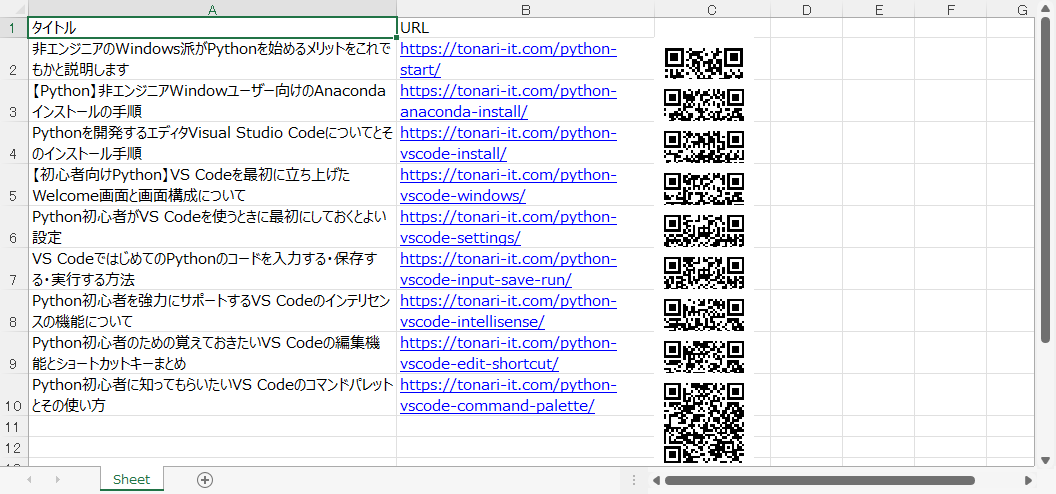The height and width of the screenshot is (494, 1056).
Task: Select the QR code image in row 4
Action: [704, 147]
